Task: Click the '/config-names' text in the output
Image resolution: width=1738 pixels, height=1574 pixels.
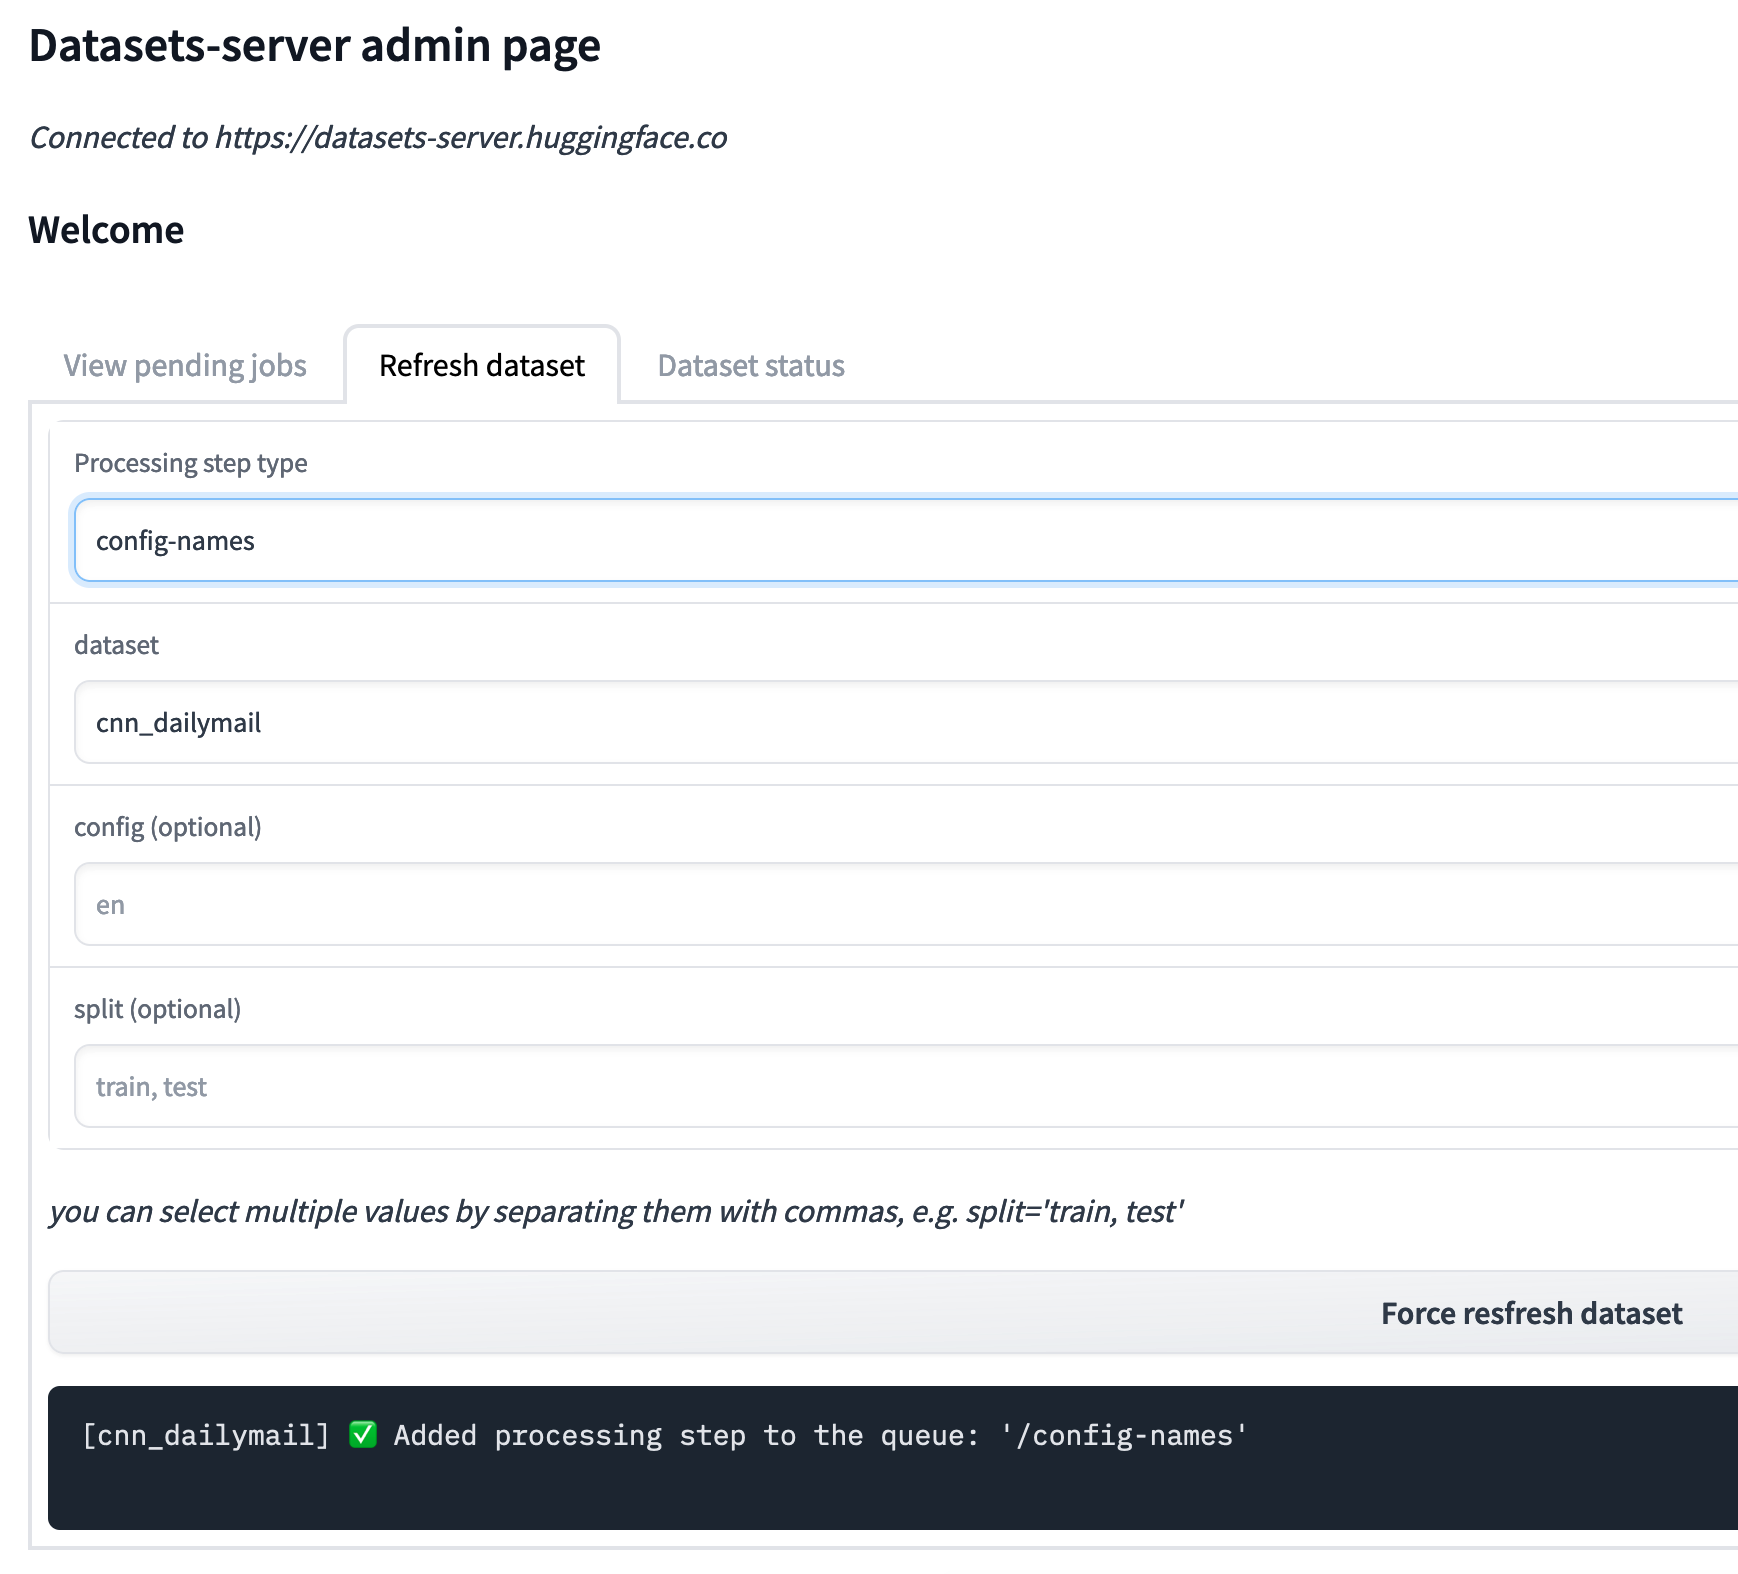Action: (1123, 1435)
